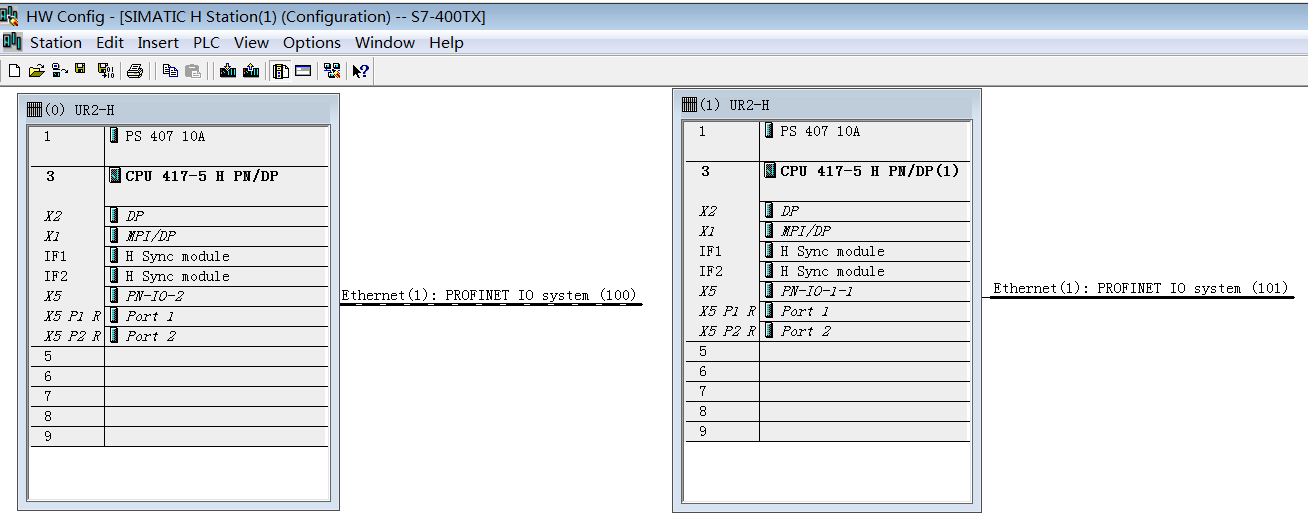The image size is (1308, 531).
Task: Click the CPU 417-5 H PN/DP(1) module icon
Action: pos(770,171)
